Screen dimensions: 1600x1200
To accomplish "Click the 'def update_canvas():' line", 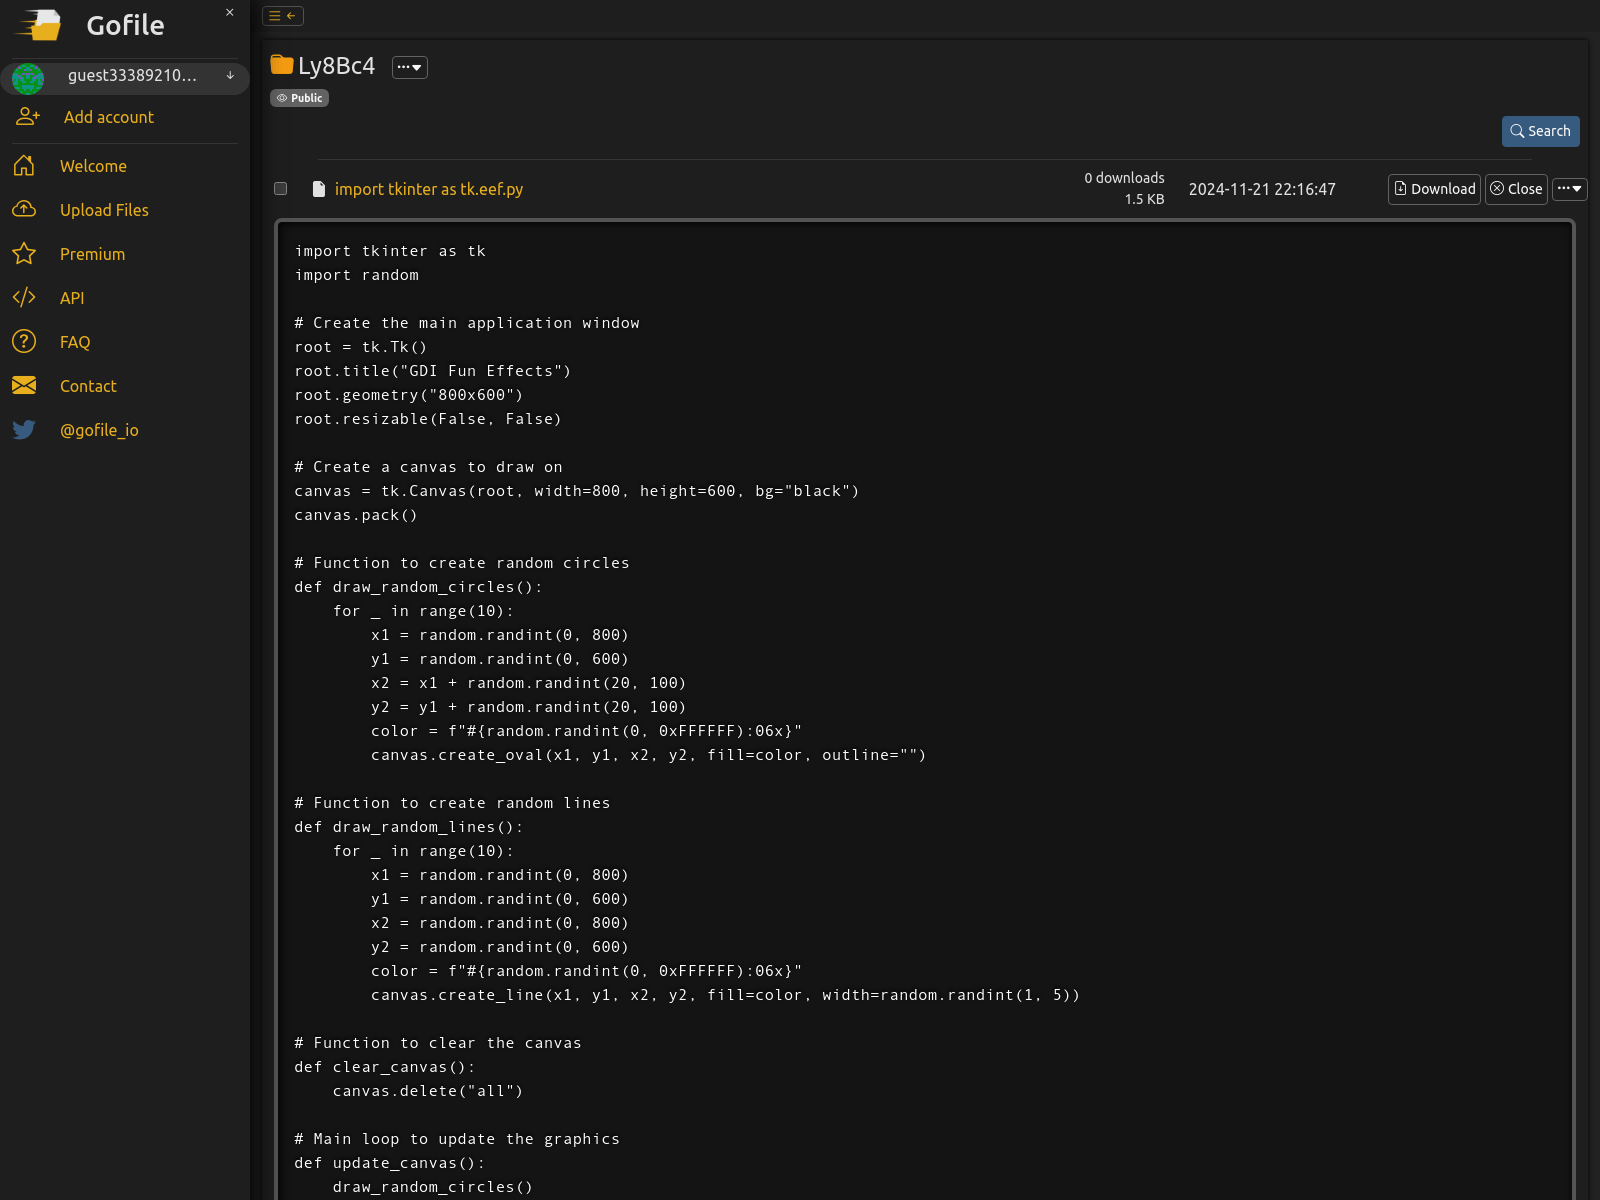I will point(390,1163).
